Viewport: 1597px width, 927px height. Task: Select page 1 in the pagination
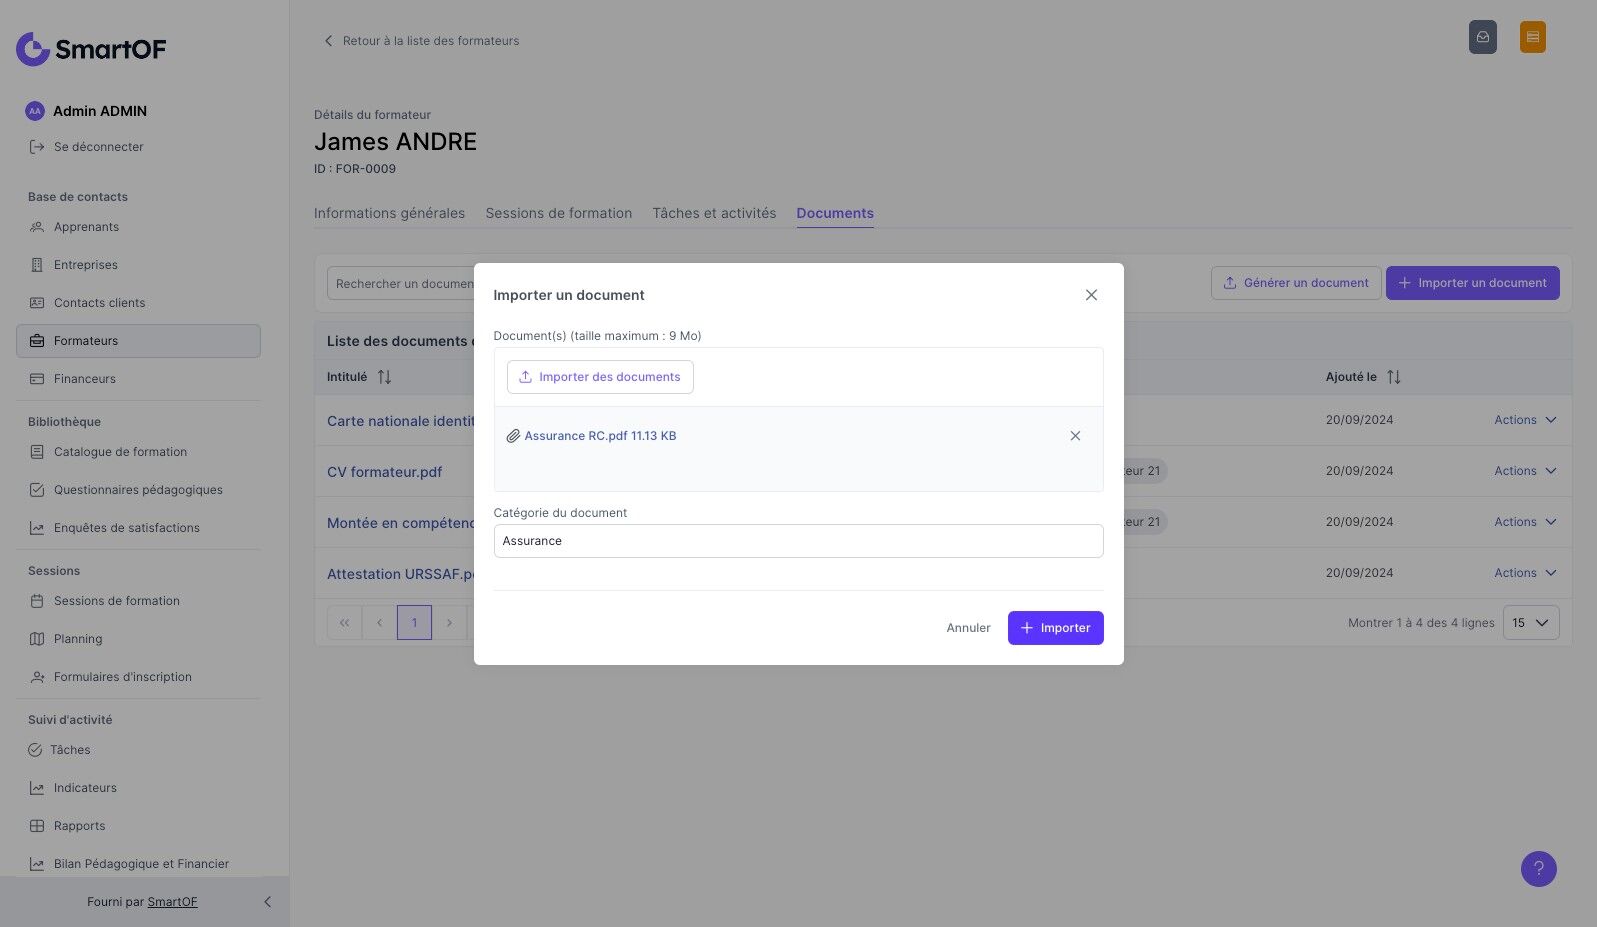414,623
